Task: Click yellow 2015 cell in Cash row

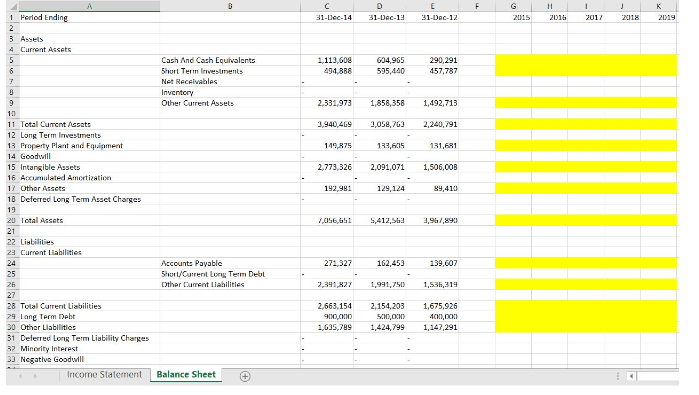Action: [513, 60]
